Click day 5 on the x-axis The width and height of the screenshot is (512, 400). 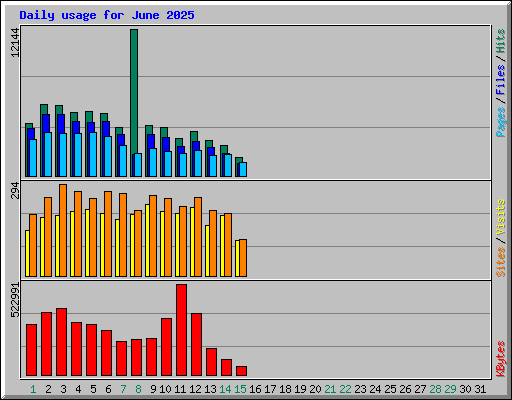tap(93, 389)
